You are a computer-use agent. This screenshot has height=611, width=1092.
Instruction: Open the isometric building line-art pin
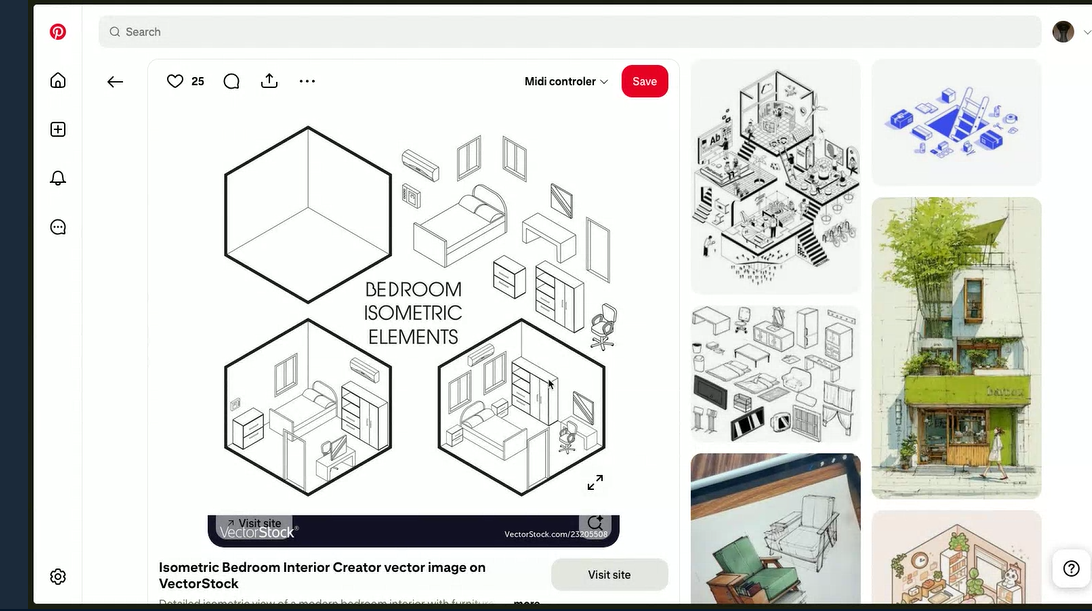click(x=775, y=176)
